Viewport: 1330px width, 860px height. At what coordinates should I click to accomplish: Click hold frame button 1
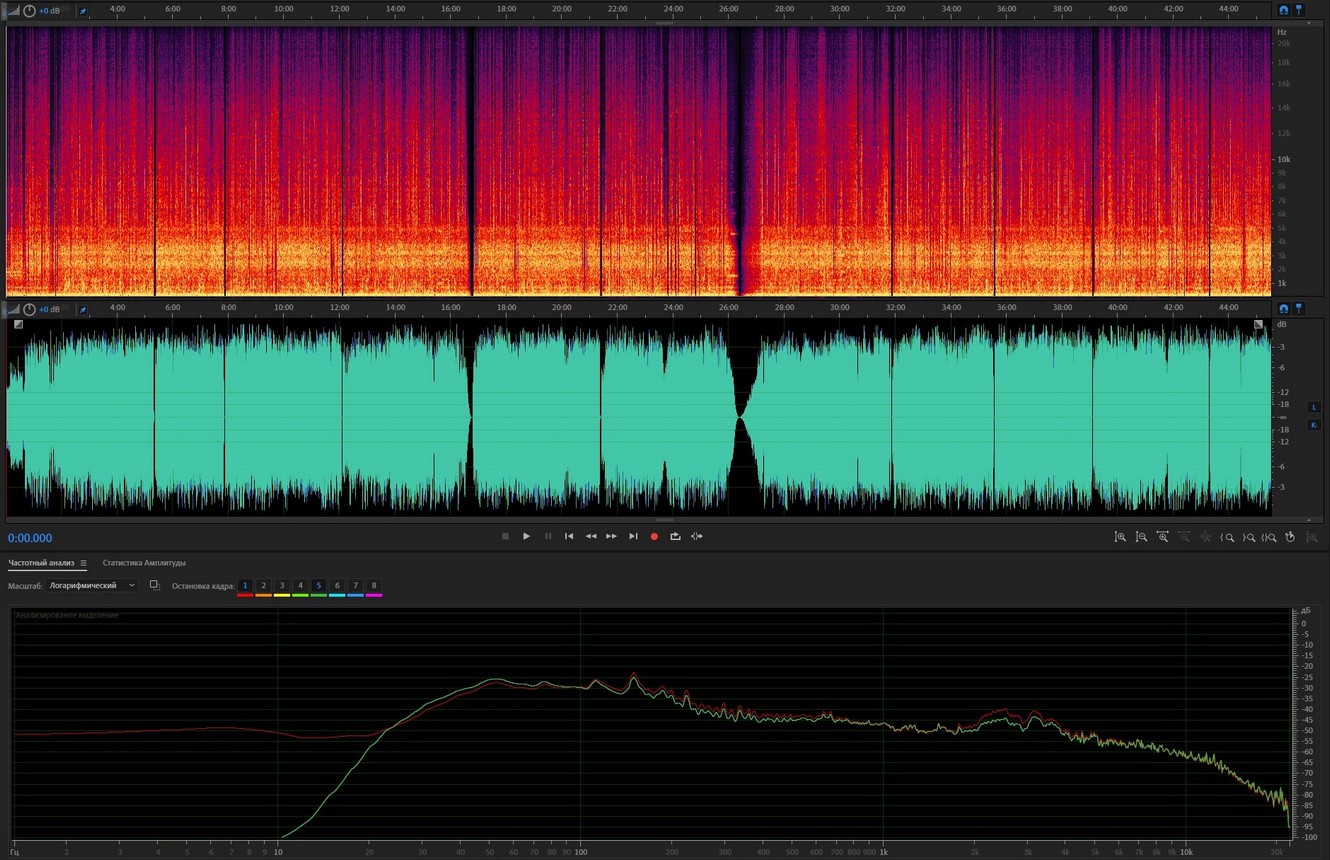pyautogui.click(x=245, y=586)
